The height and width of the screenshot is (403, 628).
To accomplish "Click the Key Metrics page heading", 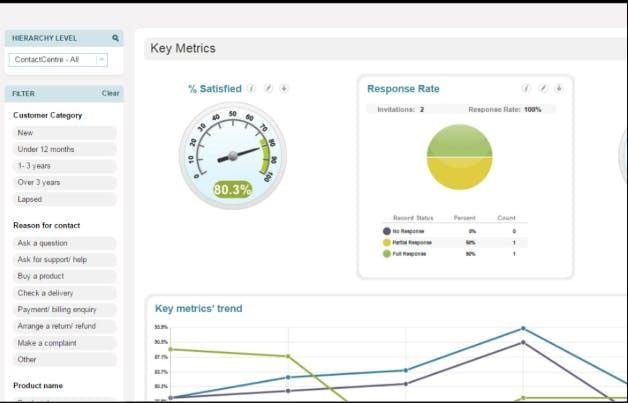I will (183, 48).
